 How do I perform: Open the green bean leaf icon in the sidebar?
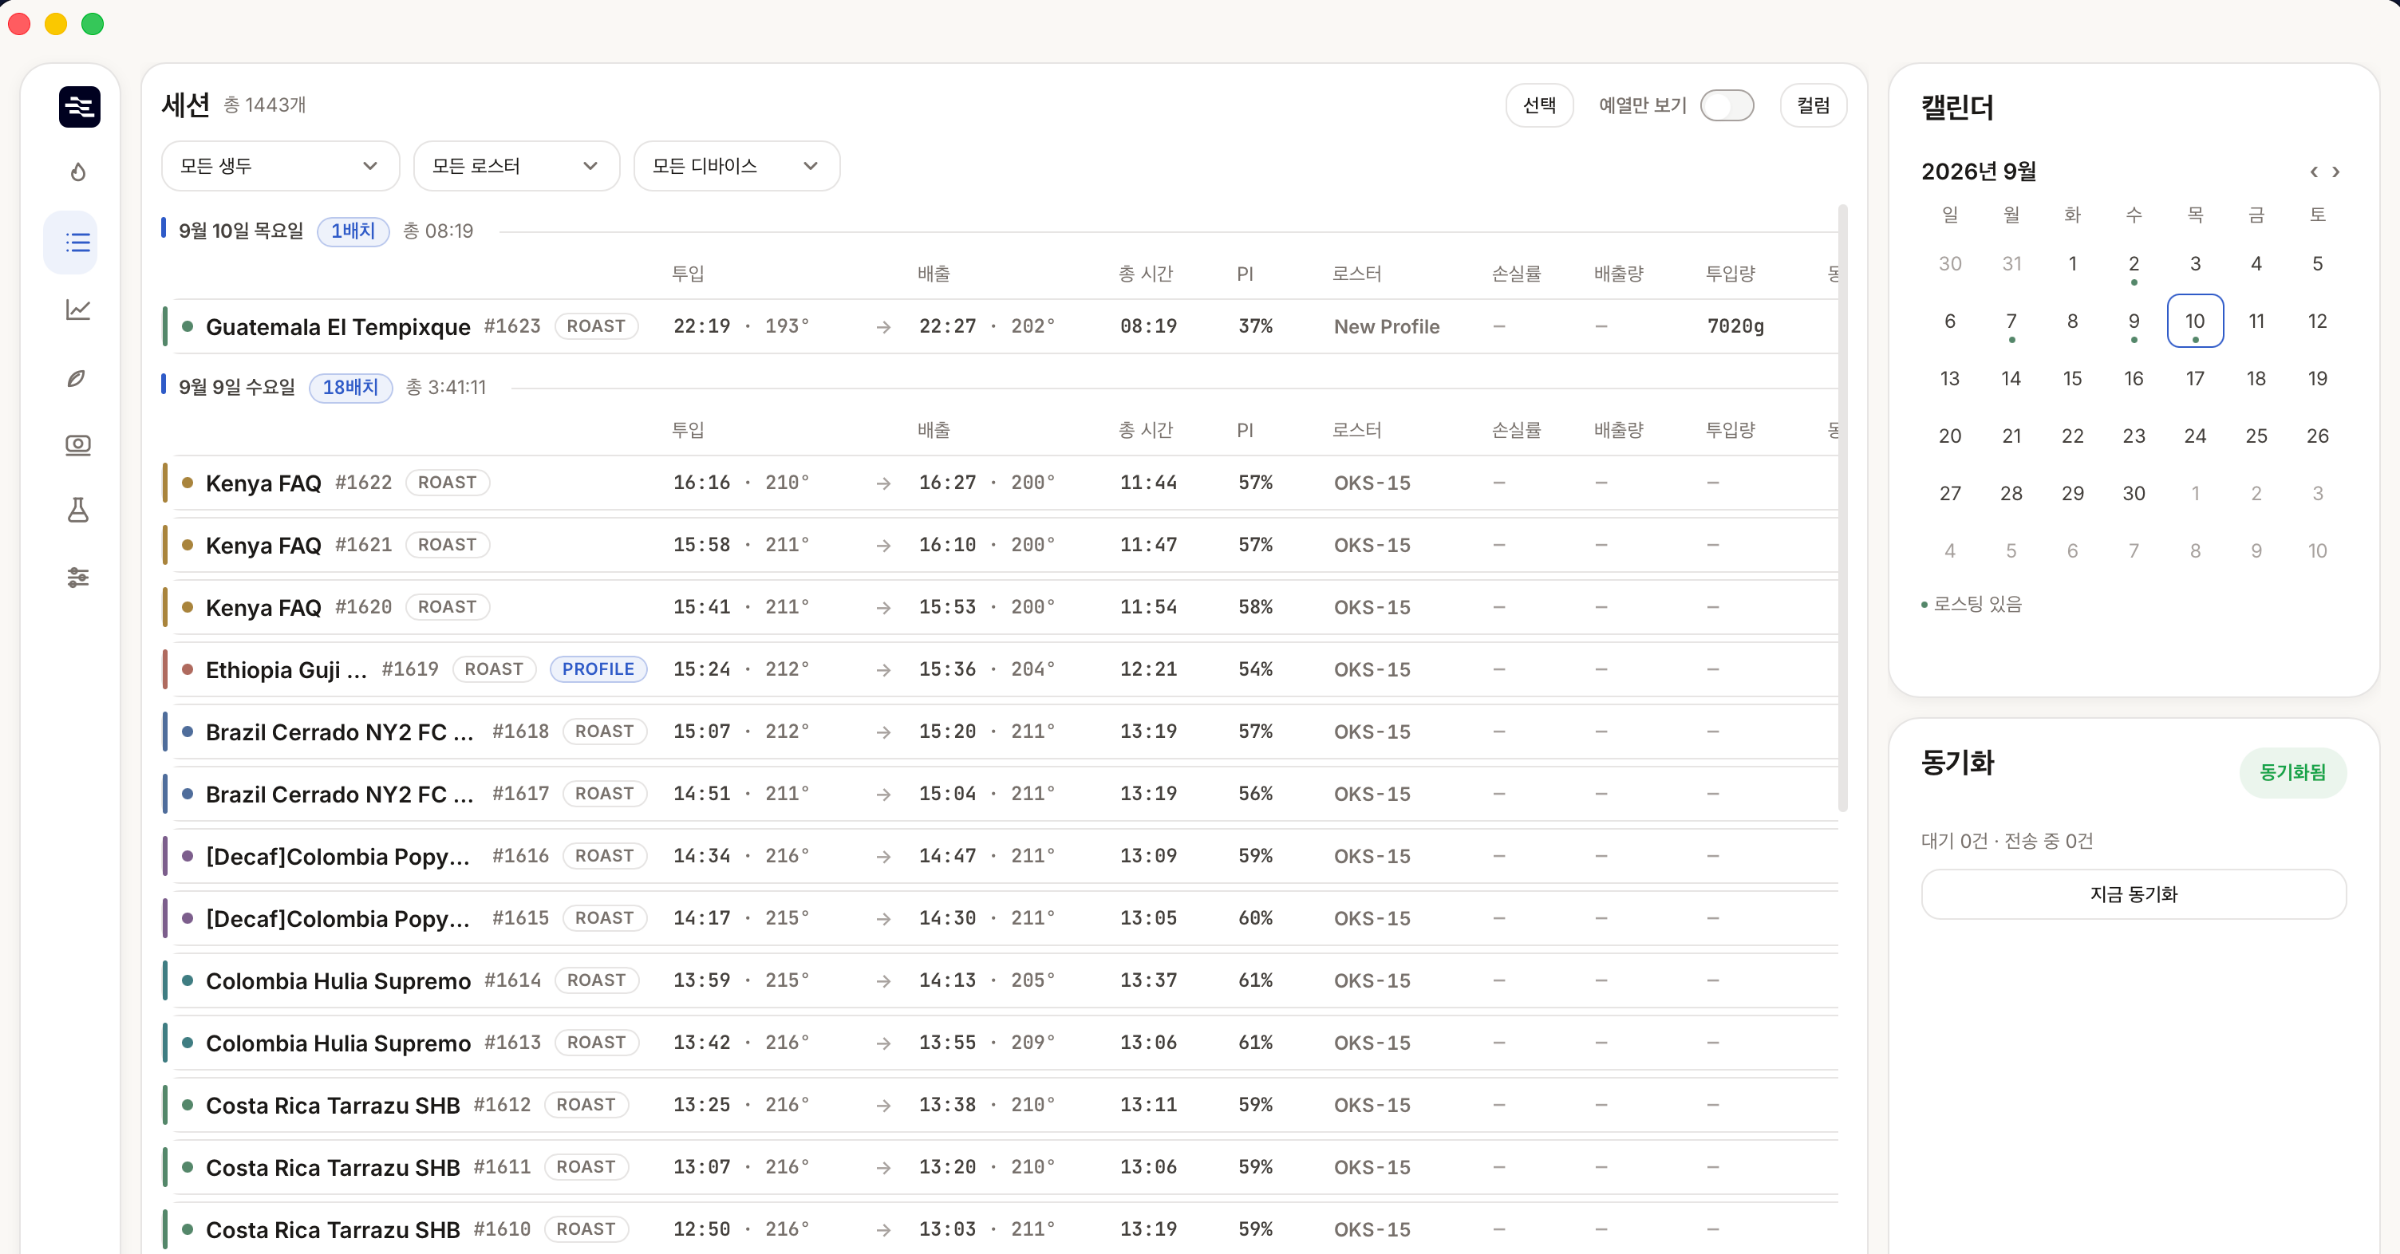(x=77, y=378)
